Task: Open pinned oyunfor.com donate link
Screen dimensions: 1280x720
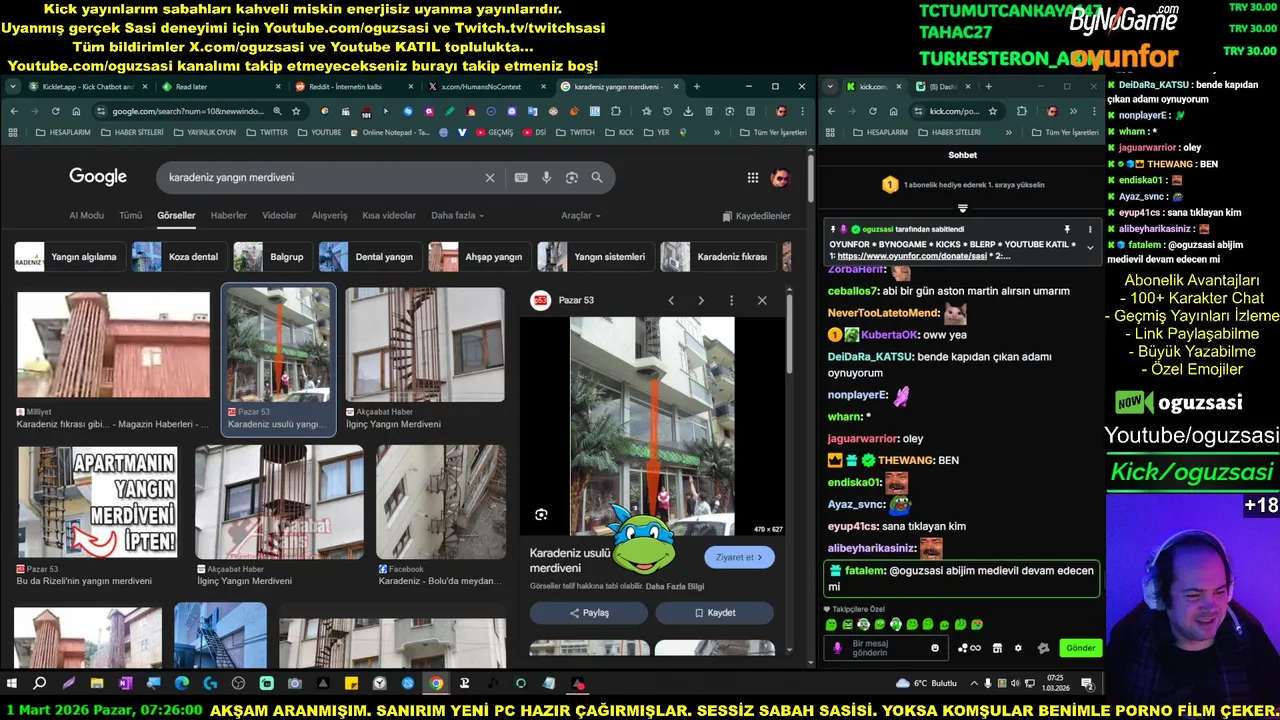Action: click(913, 257)
